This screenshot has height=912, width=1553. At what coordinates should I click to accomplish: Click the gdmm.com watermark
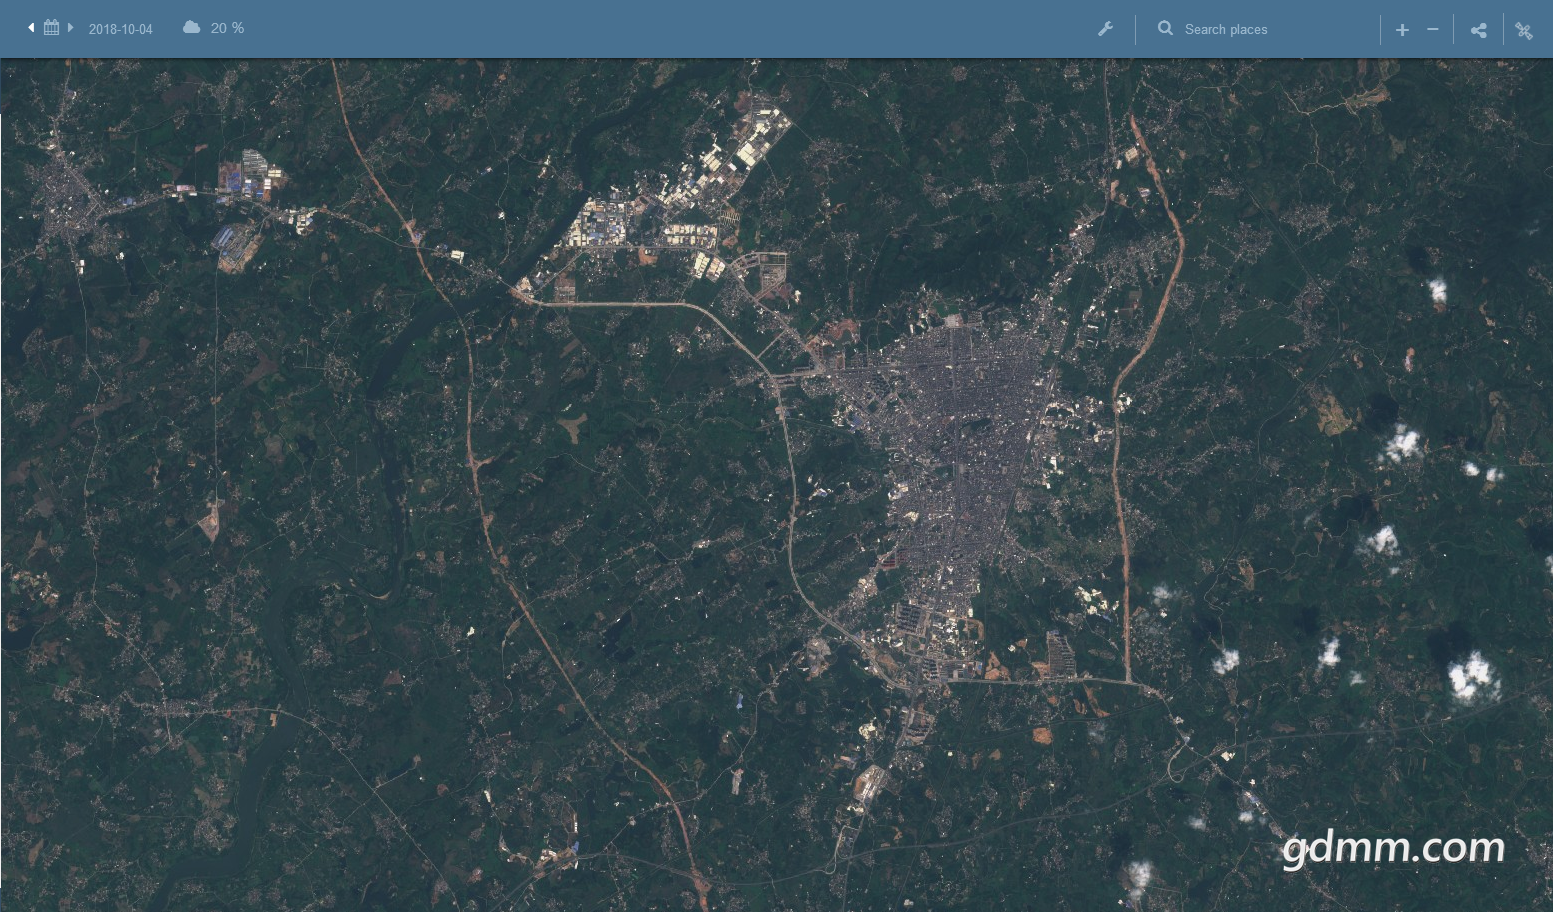1392,848
